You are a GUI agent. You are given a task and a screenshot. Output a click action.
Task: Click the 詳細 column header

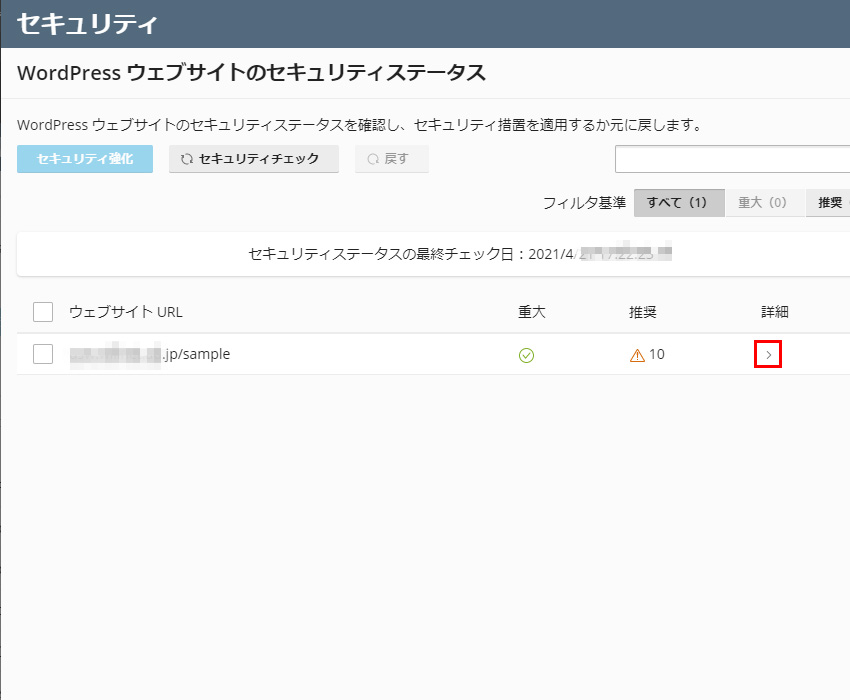click(x=775, y=312)
